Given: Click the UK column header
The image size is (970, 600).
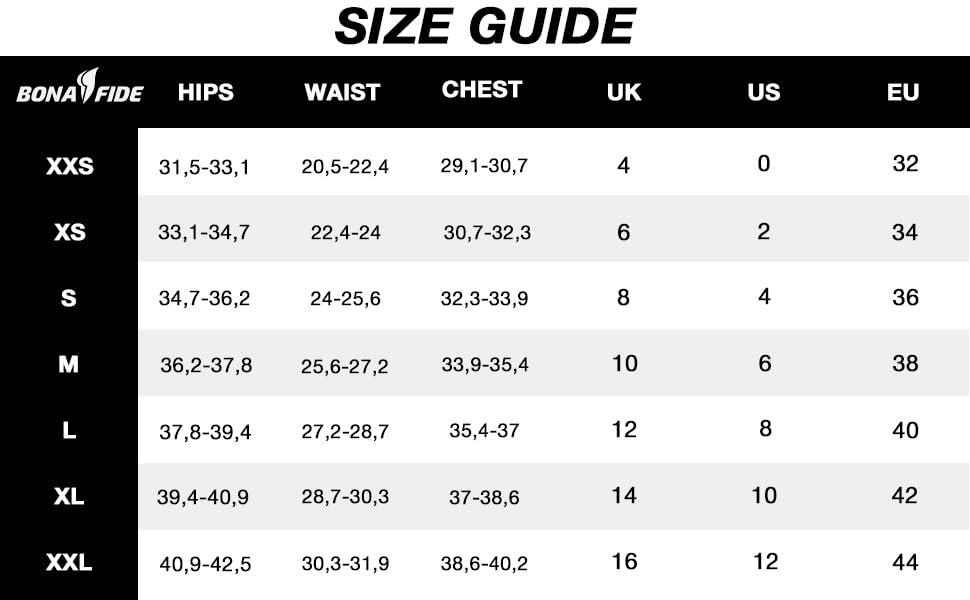Looking at the screenshot, I should pos(624,93).
